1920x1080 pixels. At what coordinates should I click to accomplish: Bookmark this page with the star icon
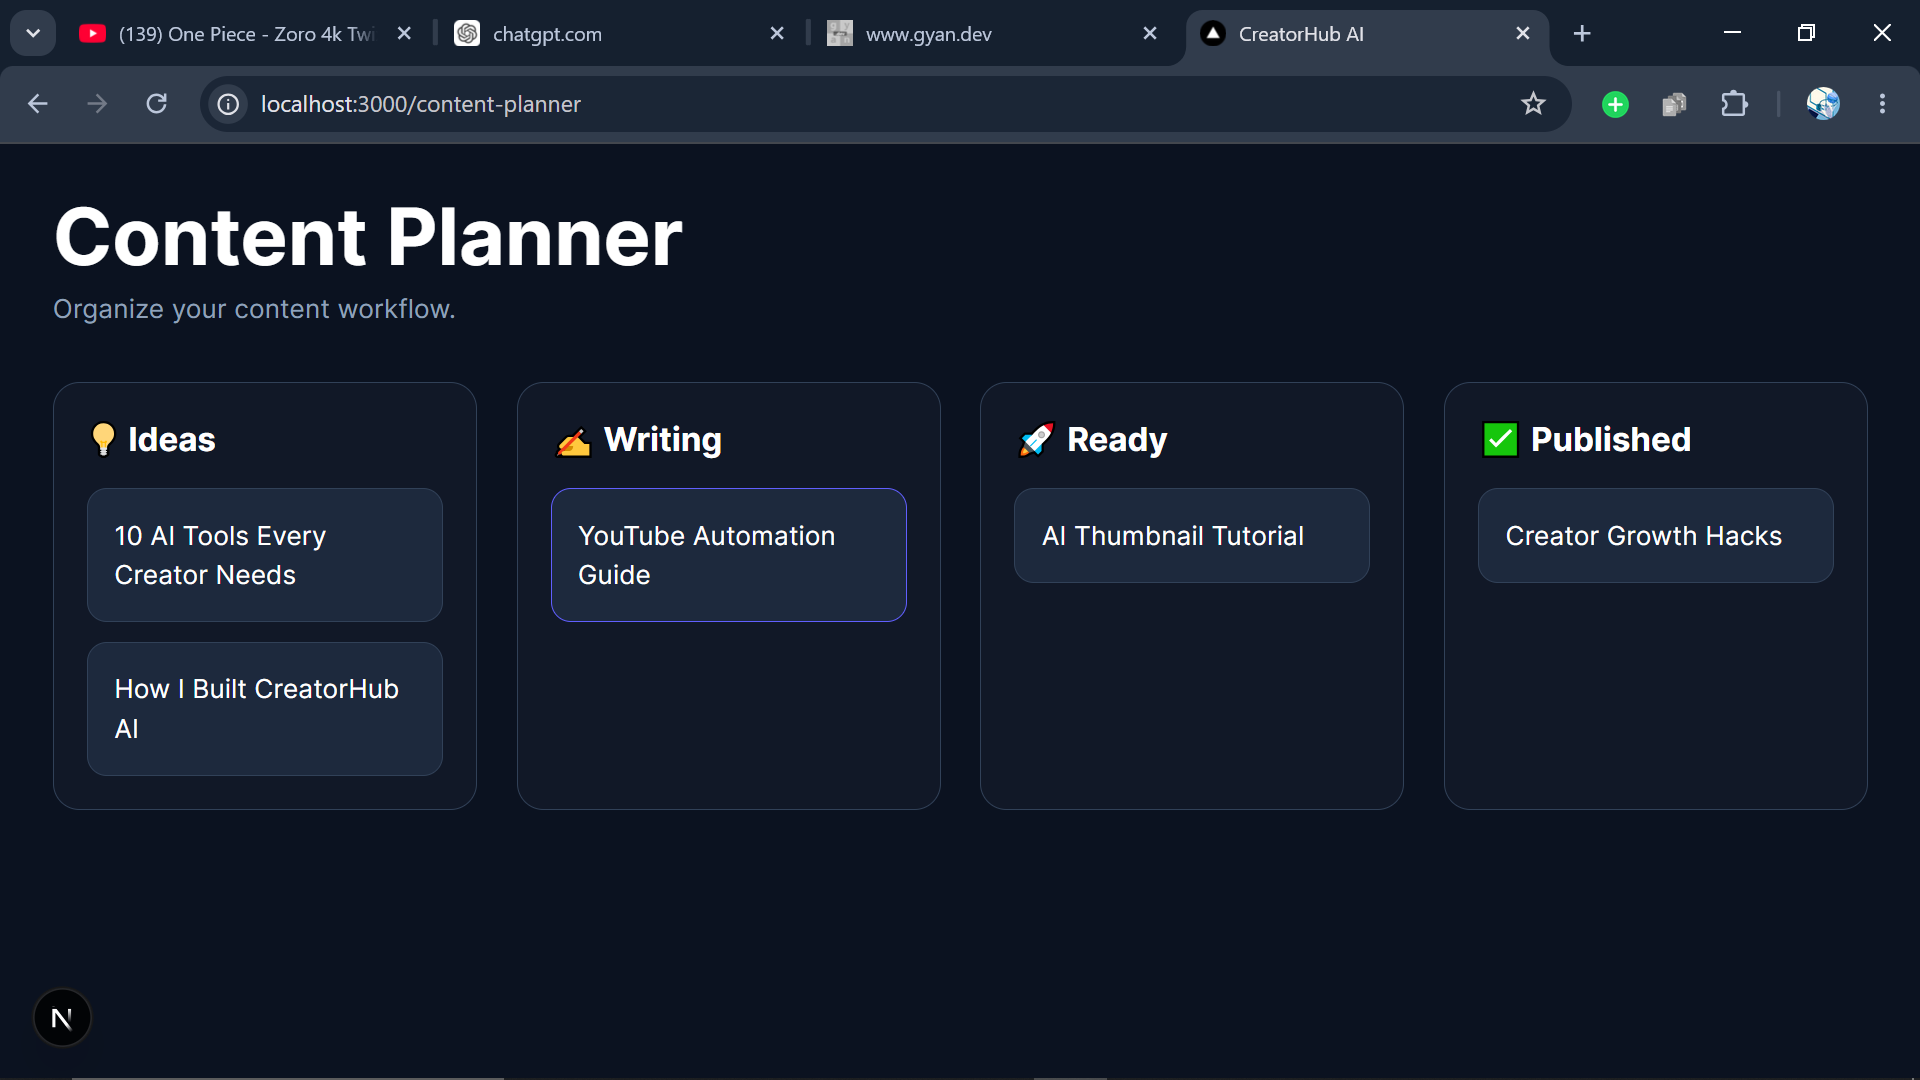click(1533, 104)
